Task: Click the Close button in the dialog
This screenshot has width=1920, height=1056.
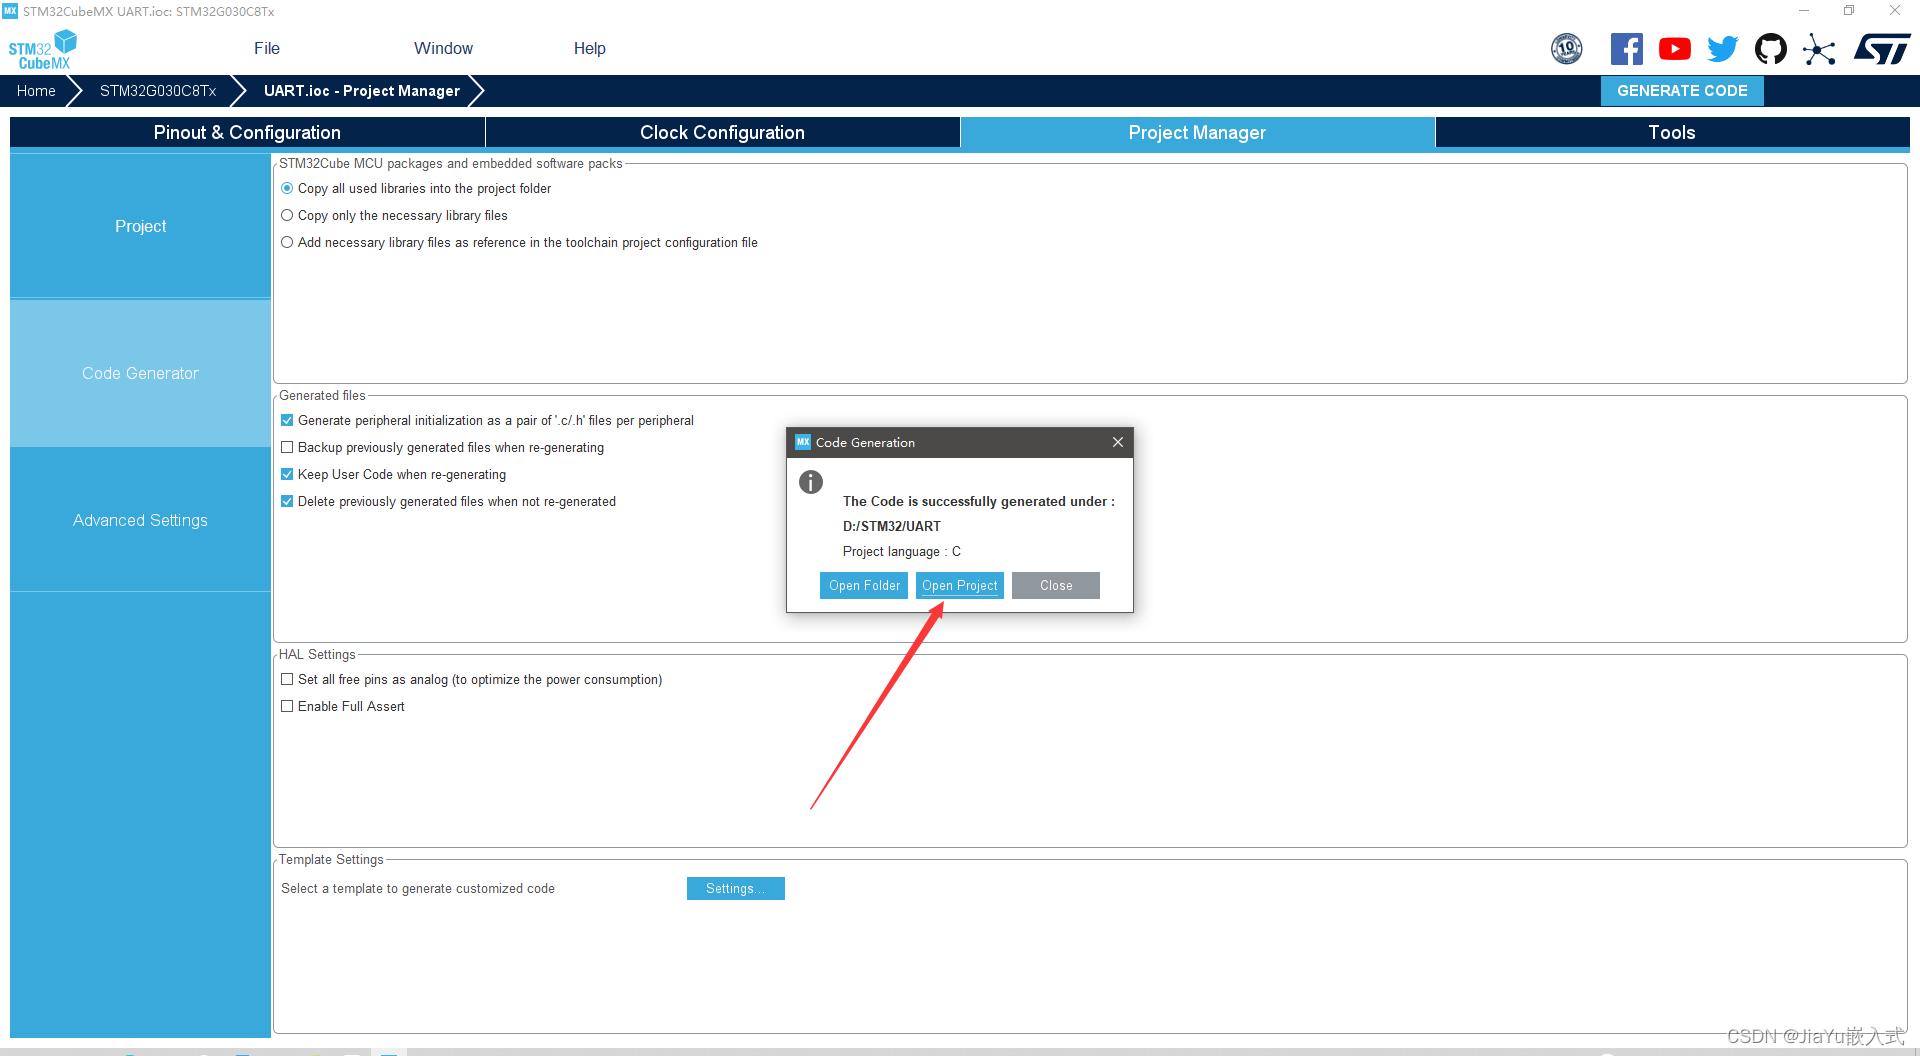Action: (1056, 585)
